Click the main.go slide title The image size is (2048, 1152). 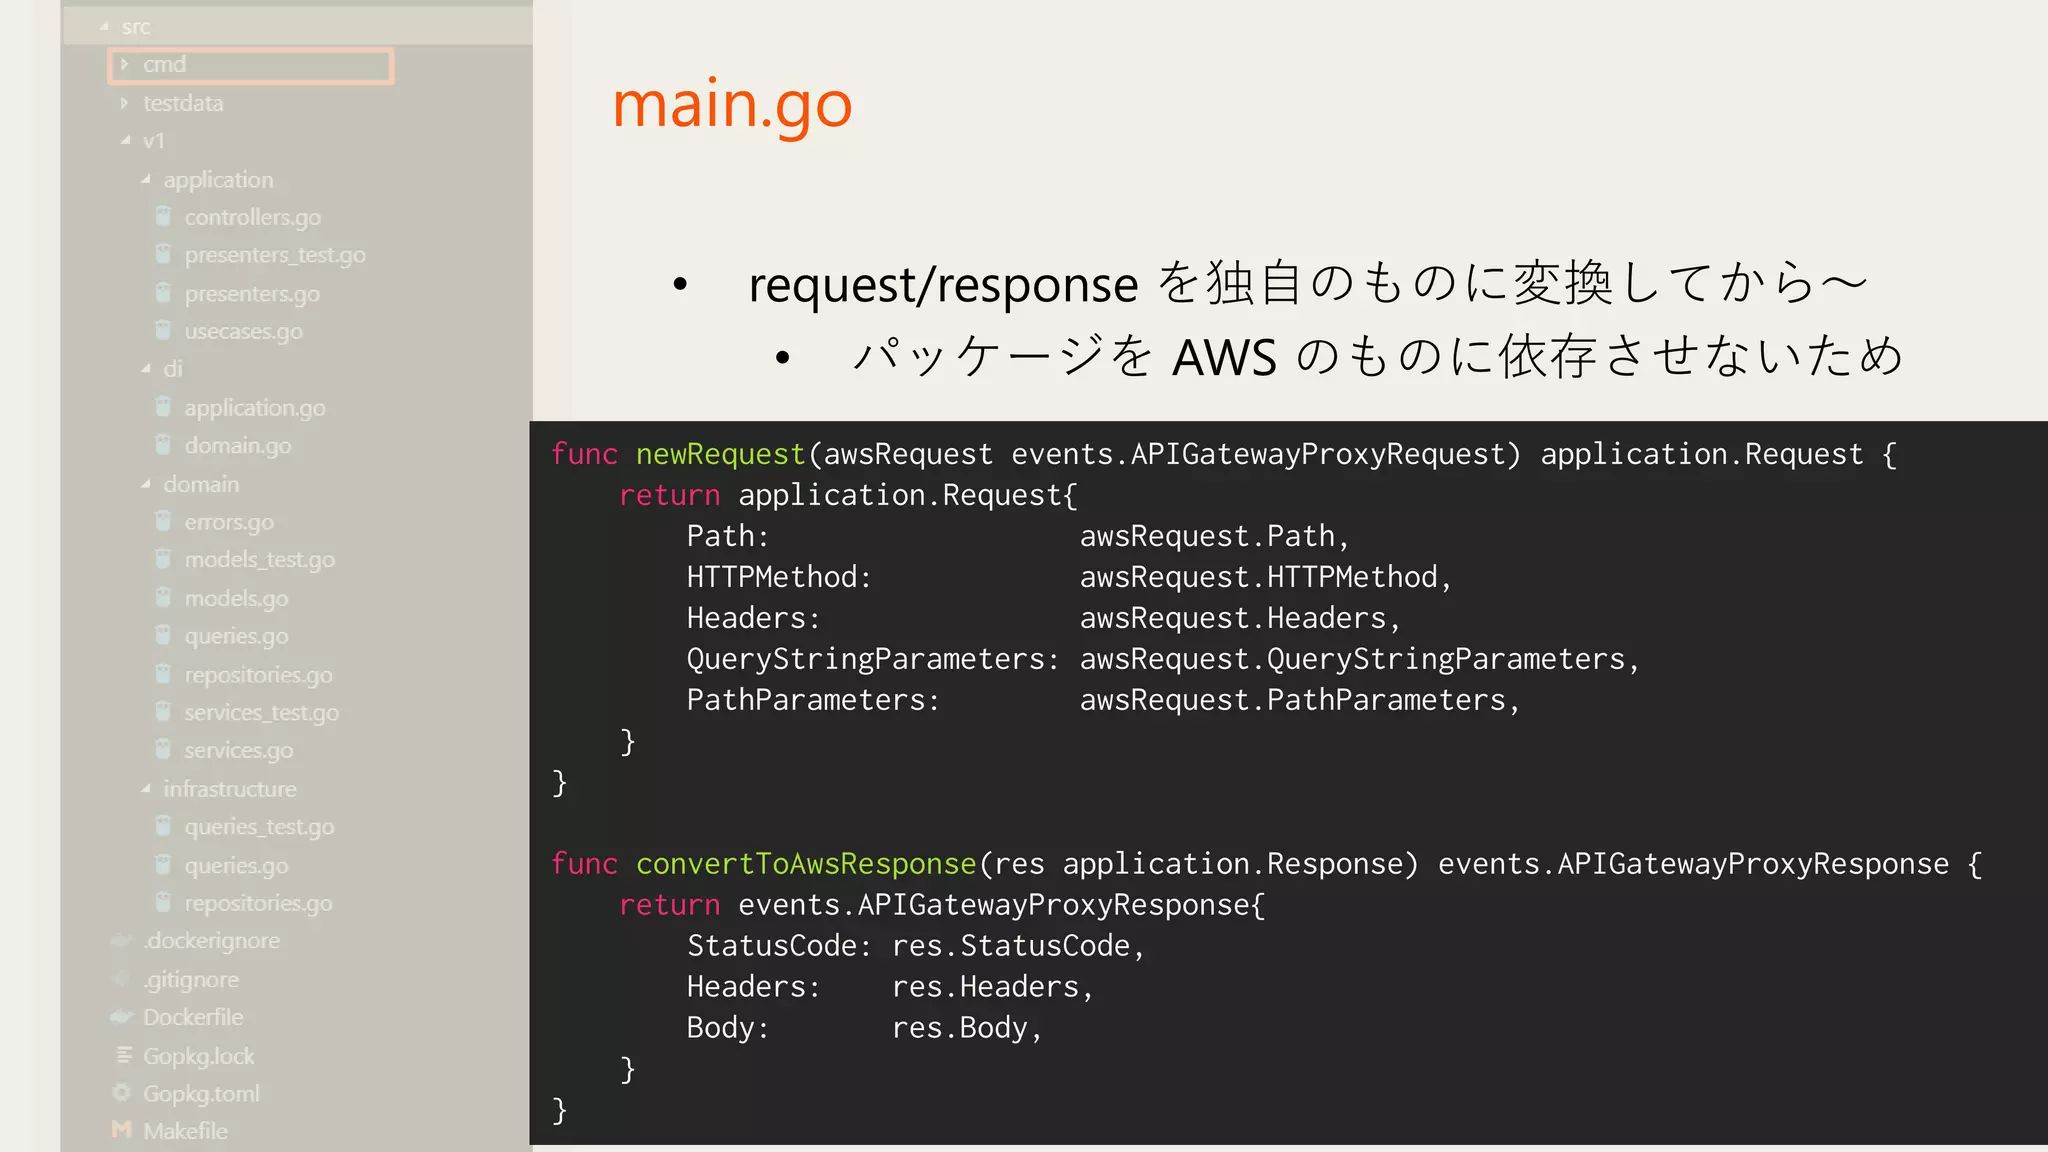[x=732, y=104]
